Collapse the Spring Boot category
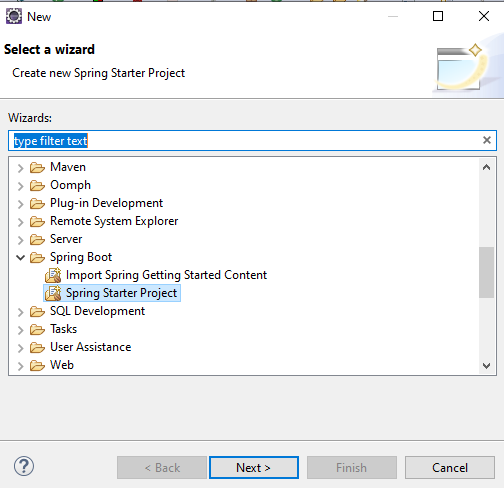 pos(20,257)
